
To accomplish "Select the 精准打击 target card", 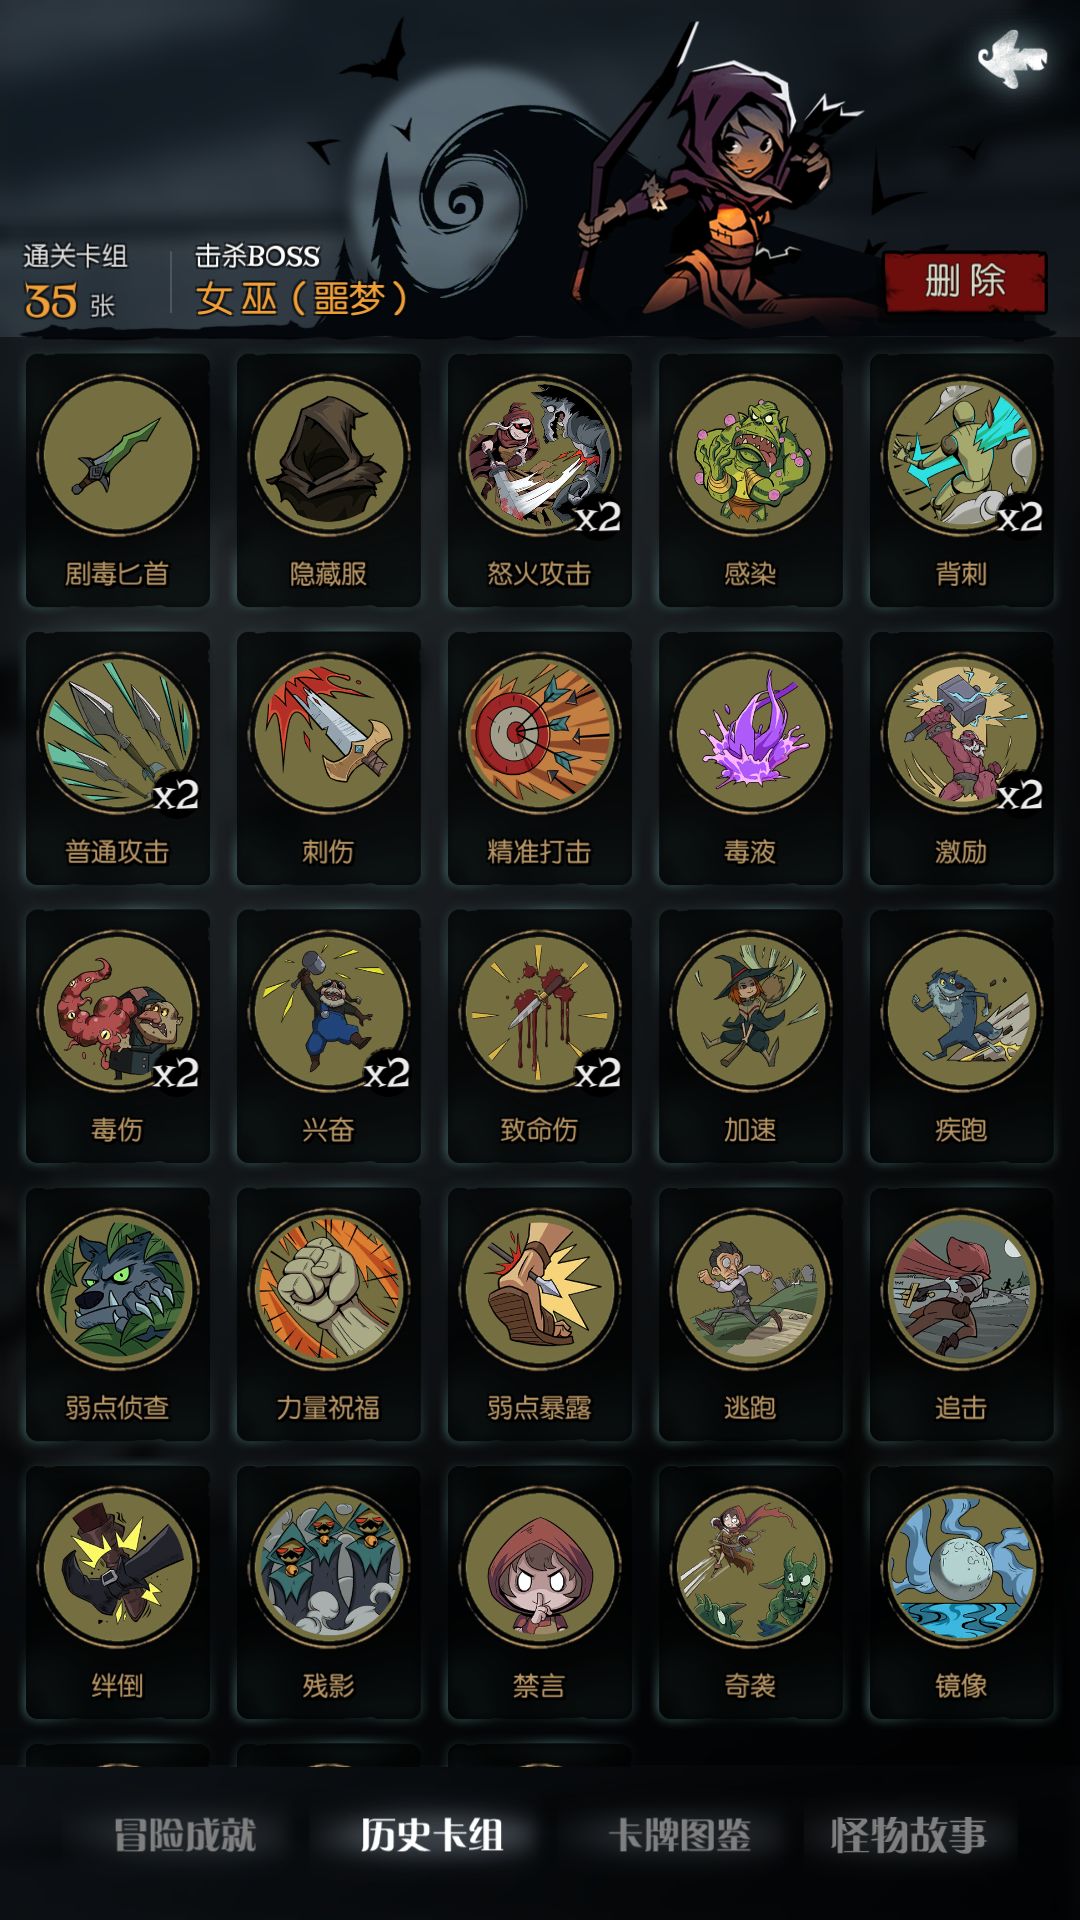I will pos(540,758).
